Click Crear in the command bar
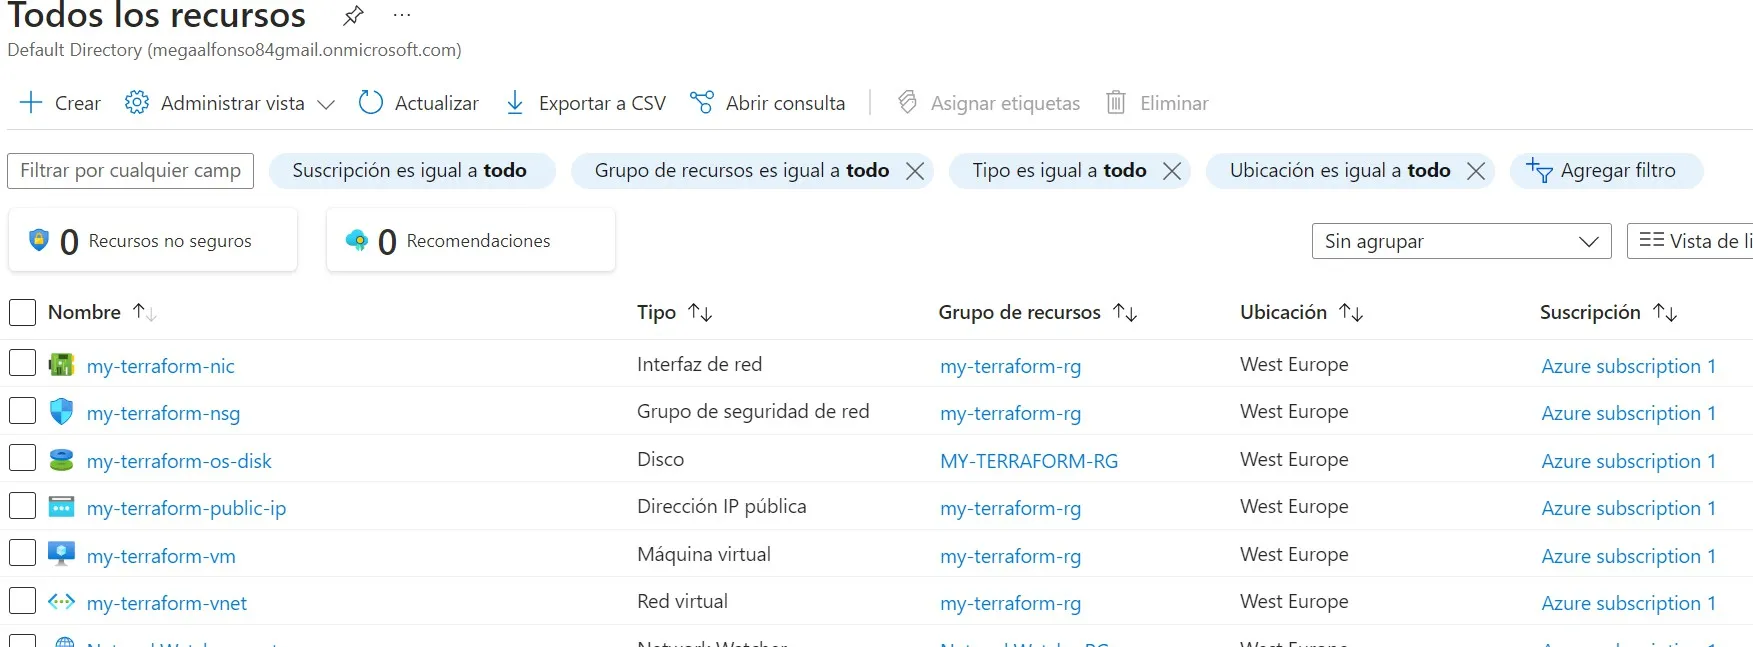This screenshot has height=647, width=1753. tap(61, 103)
